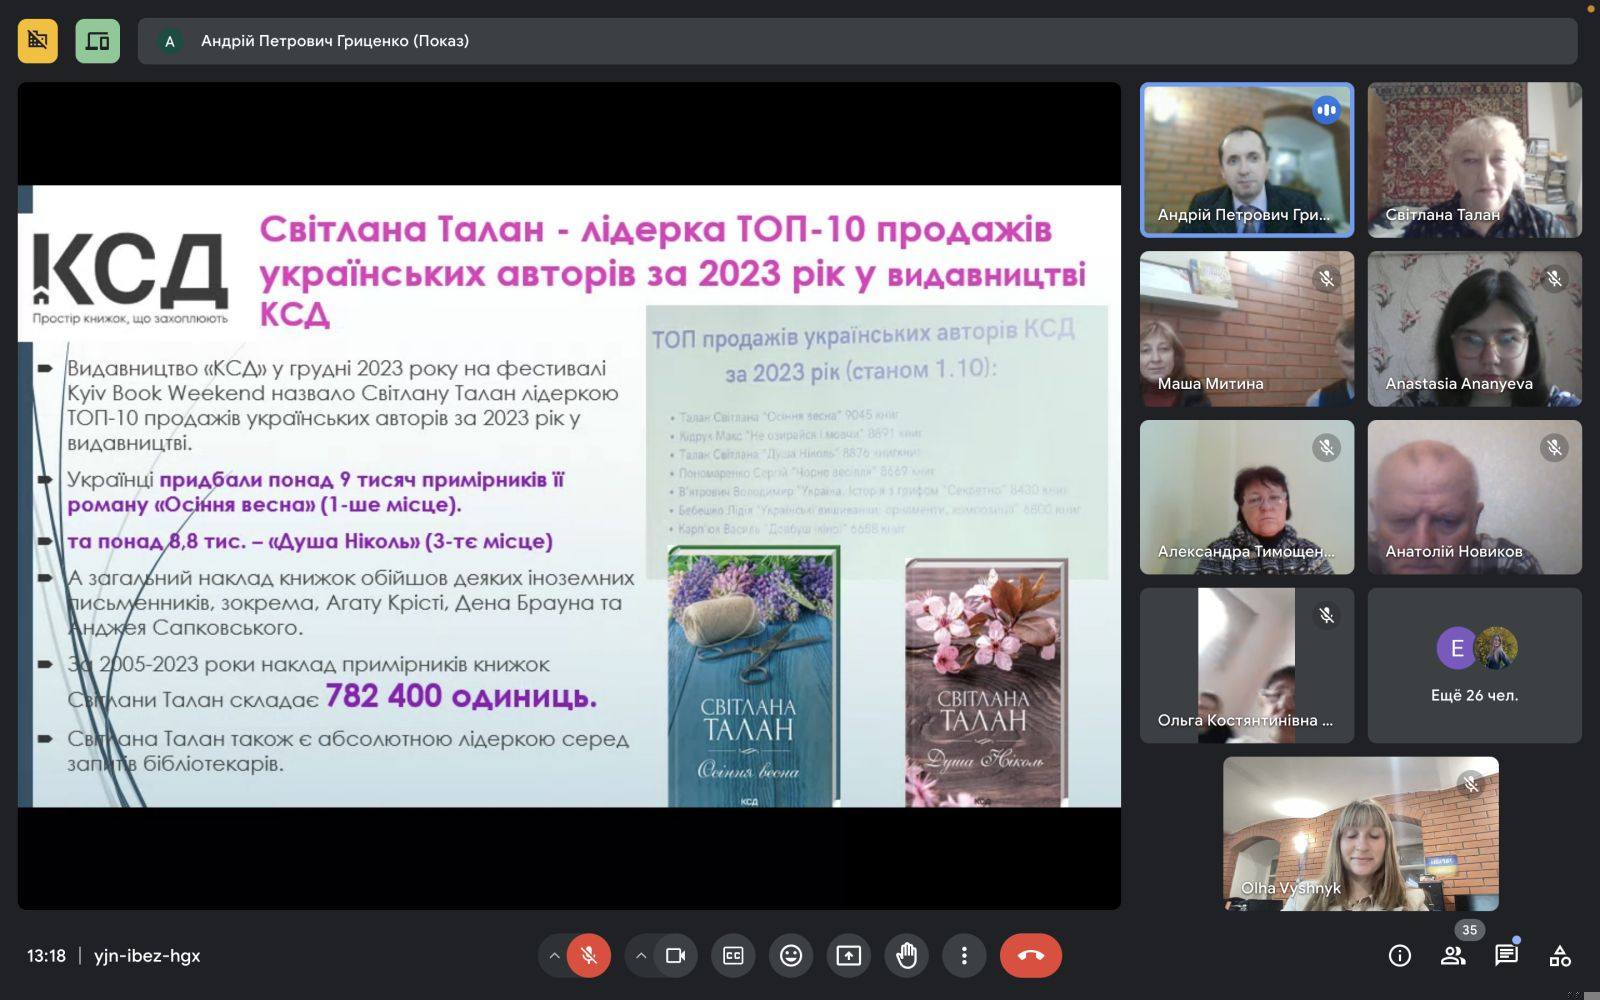Click the КСД logo on slide

click(x=130, y=276)
